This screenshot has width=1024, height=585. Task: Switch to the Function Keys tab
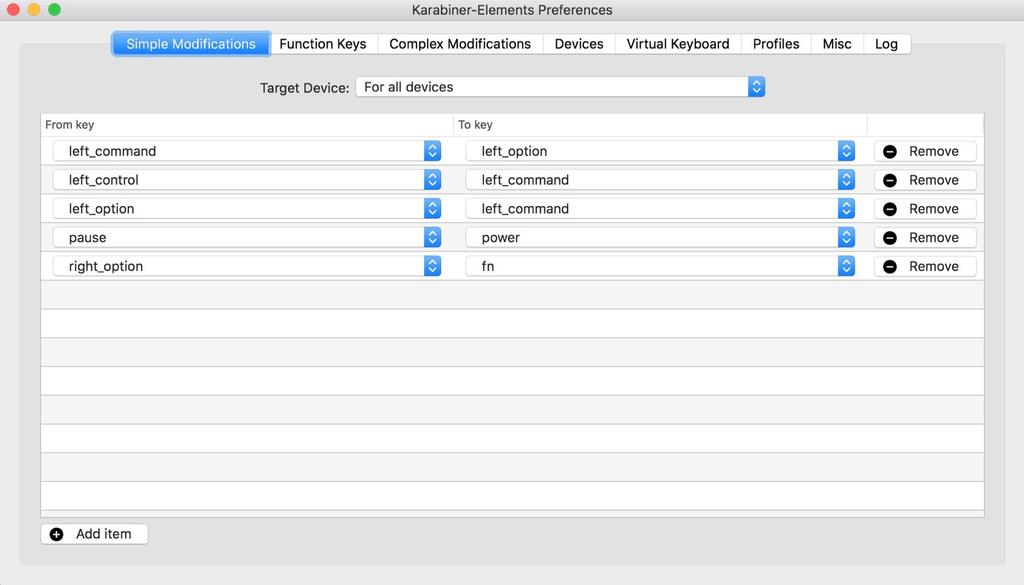pos(323,44)
